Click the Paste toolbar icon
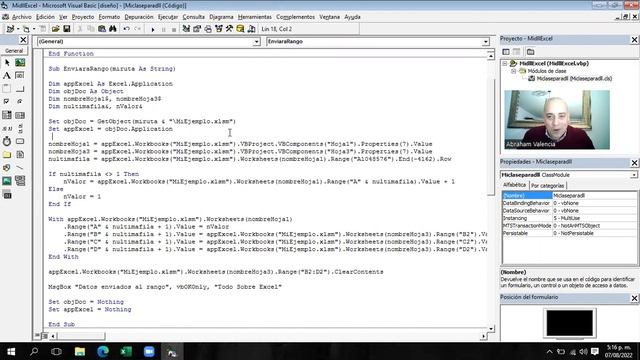 pyautogui.click(x=102, y=29)
